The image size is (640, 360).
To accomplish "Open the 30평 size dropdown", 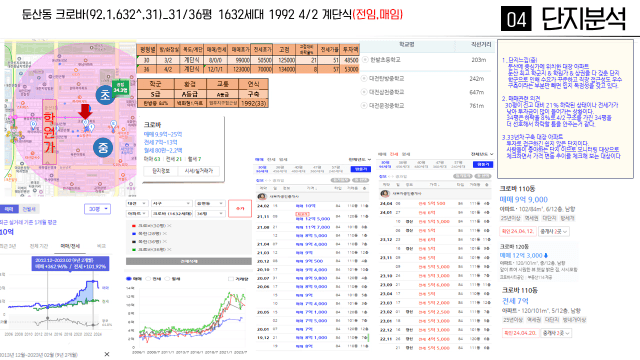I will (97, 209).
